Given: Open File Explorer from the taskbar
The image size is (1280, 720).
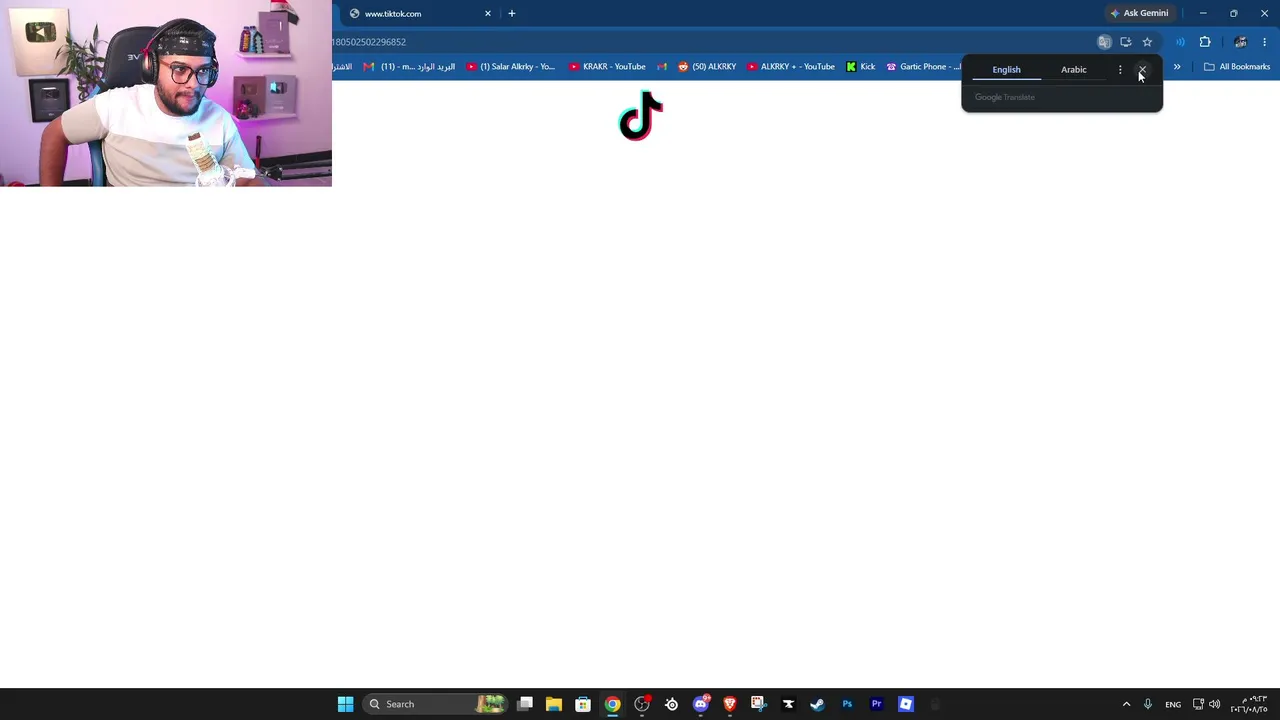Looking at the screenshot, I should (554, 704).
